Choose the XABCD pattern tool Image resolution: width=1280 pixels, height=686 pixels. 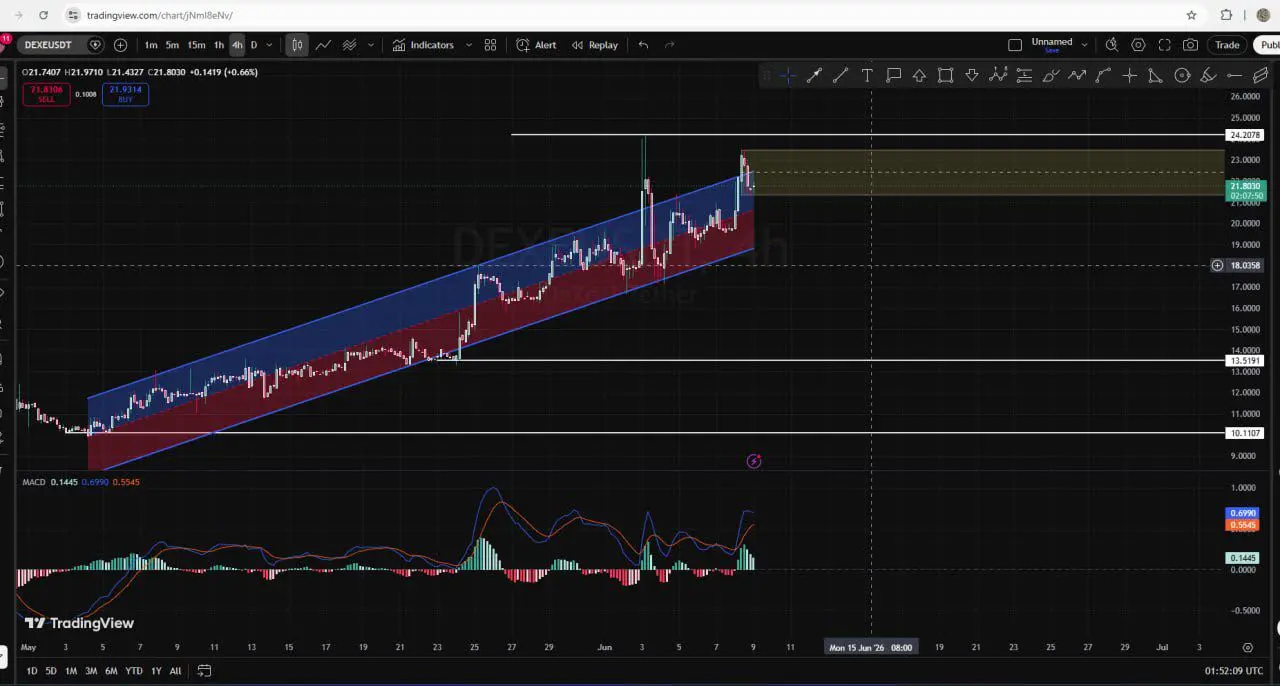[998, 75]
